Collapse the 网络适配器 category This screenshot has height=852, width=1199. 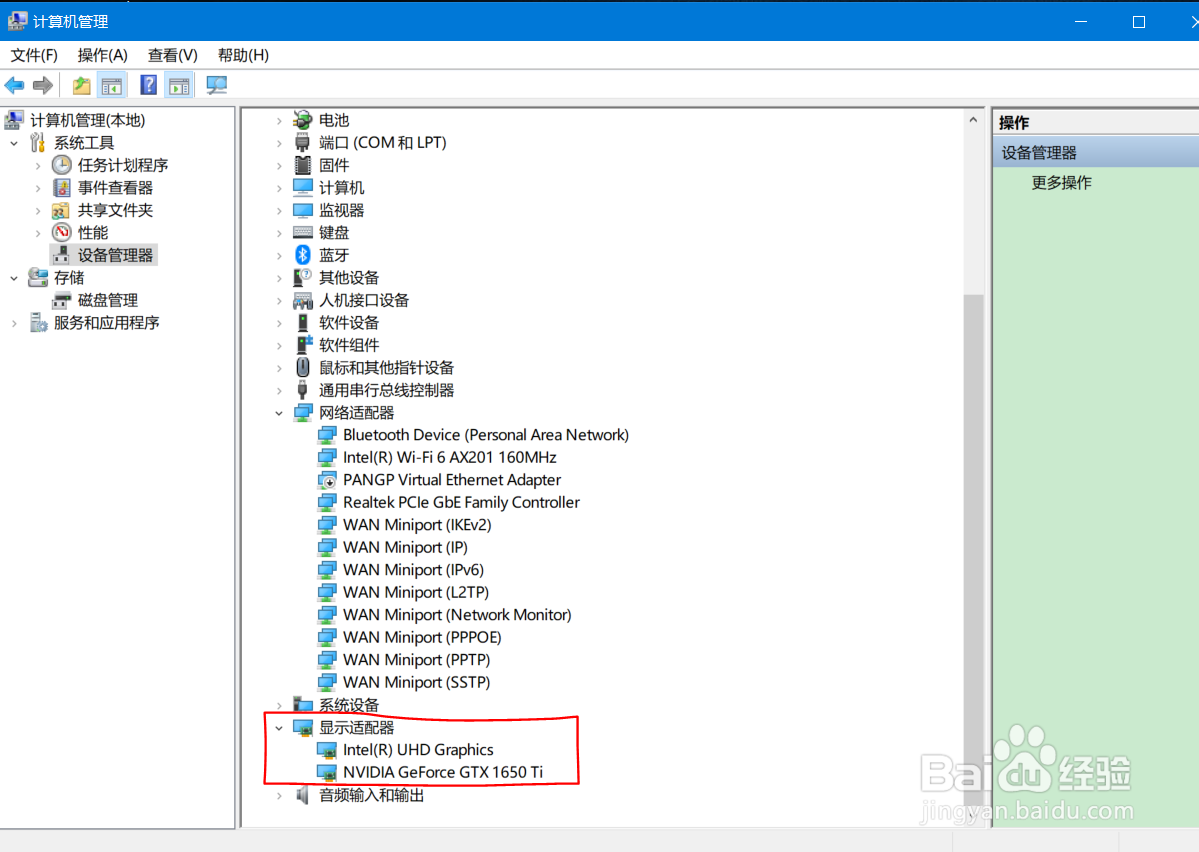pos(279,412)
